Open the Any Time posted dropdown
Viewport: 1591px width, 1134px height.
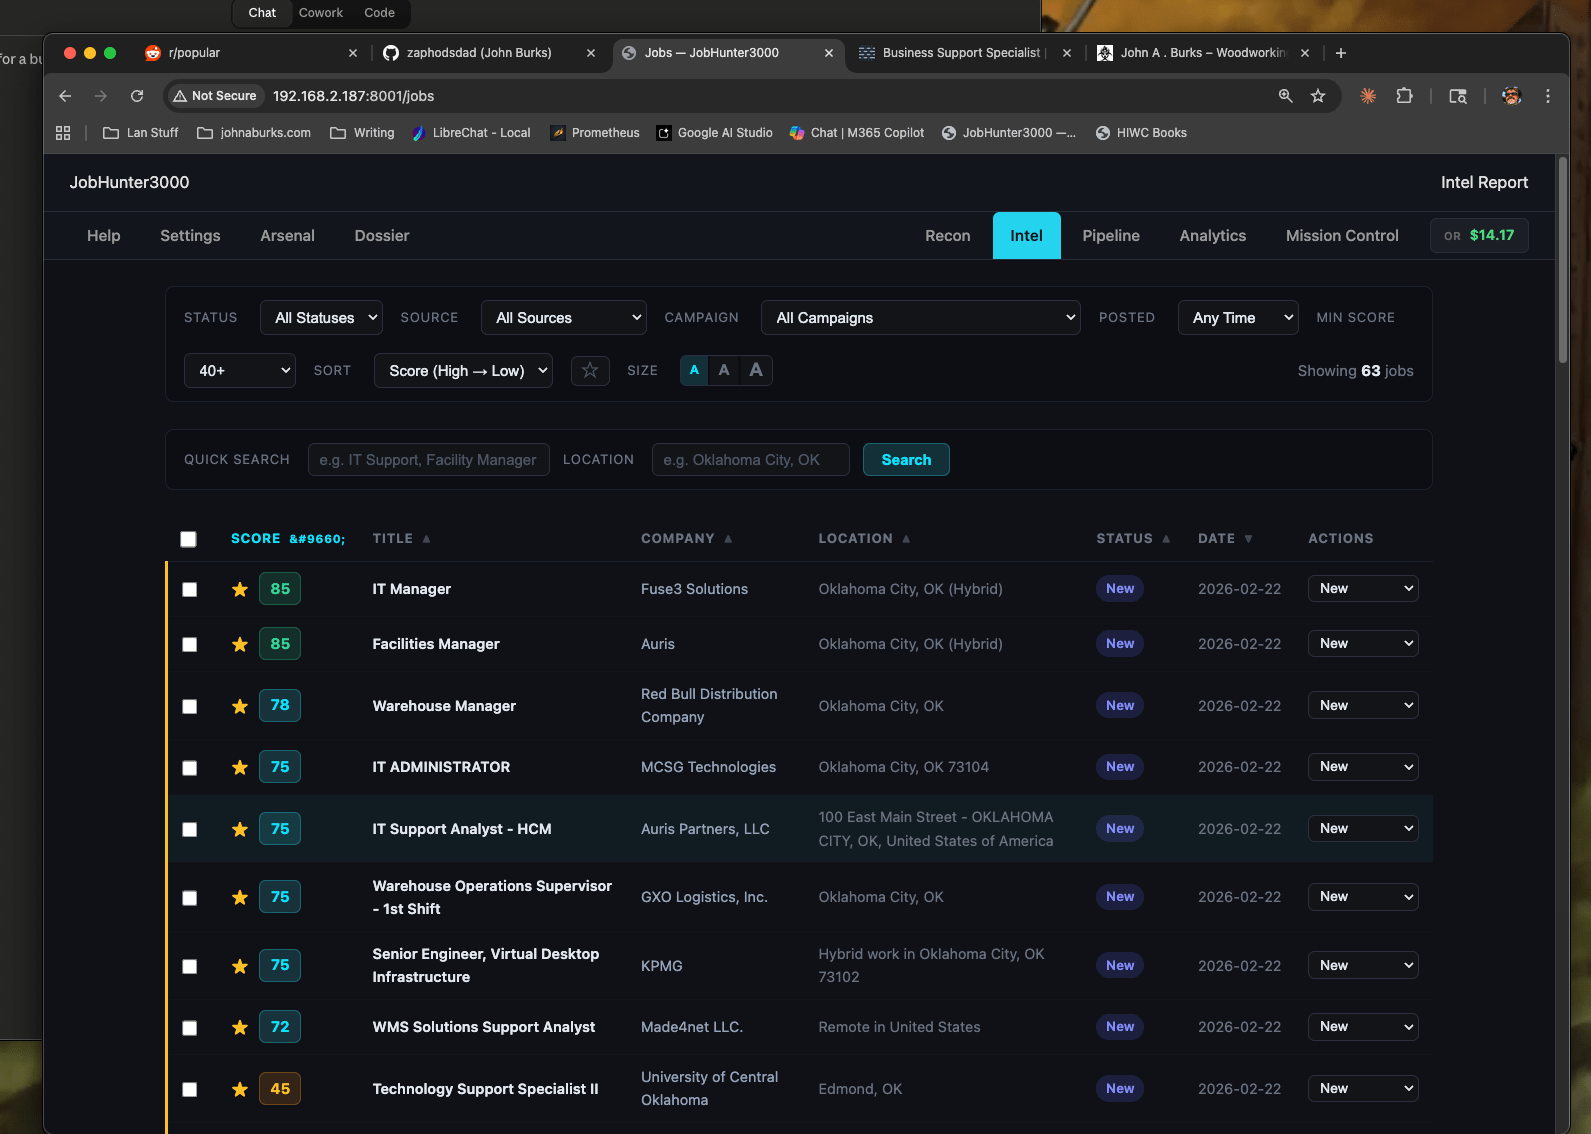(1238, 318)
